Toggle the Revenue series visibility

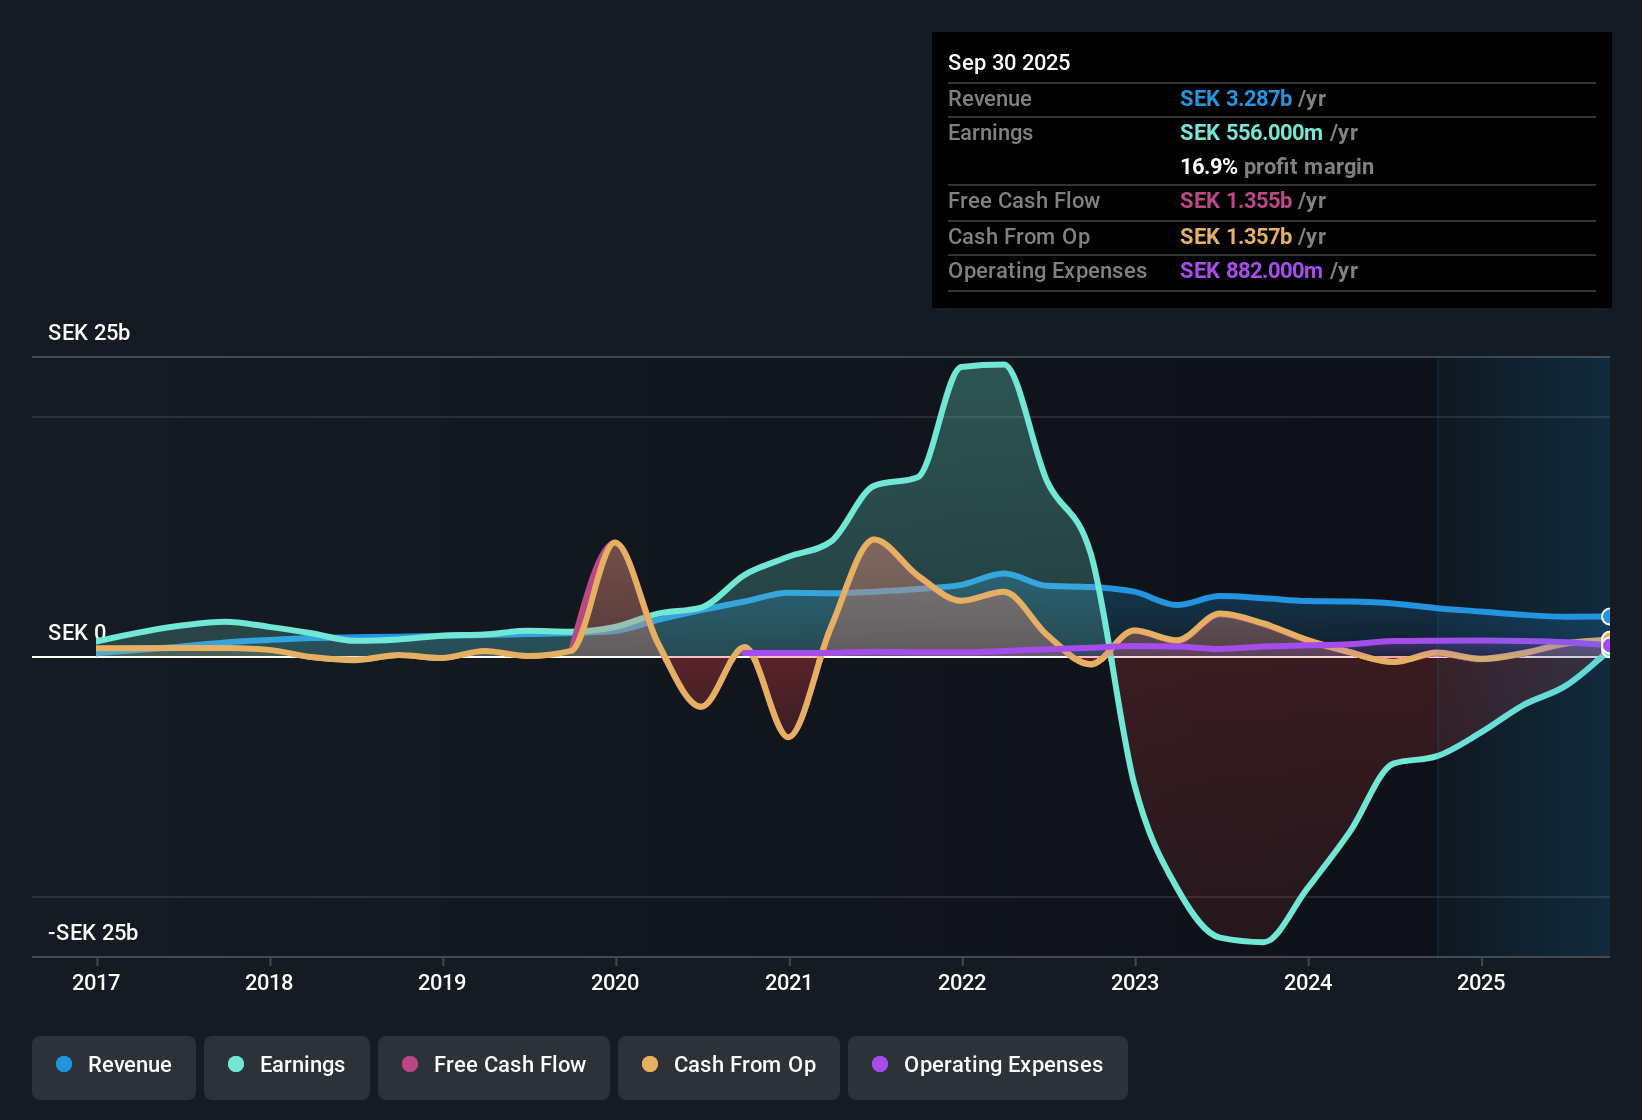coord(113,1065)
